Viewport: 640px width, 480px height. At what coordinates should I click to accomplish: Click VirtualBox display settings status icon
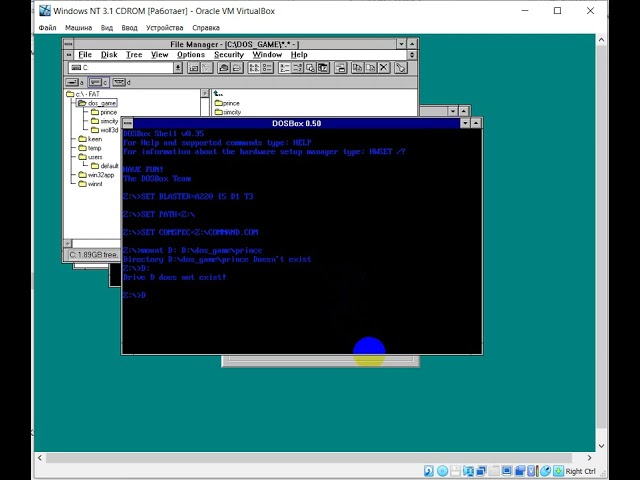click(x=507, y=471)
